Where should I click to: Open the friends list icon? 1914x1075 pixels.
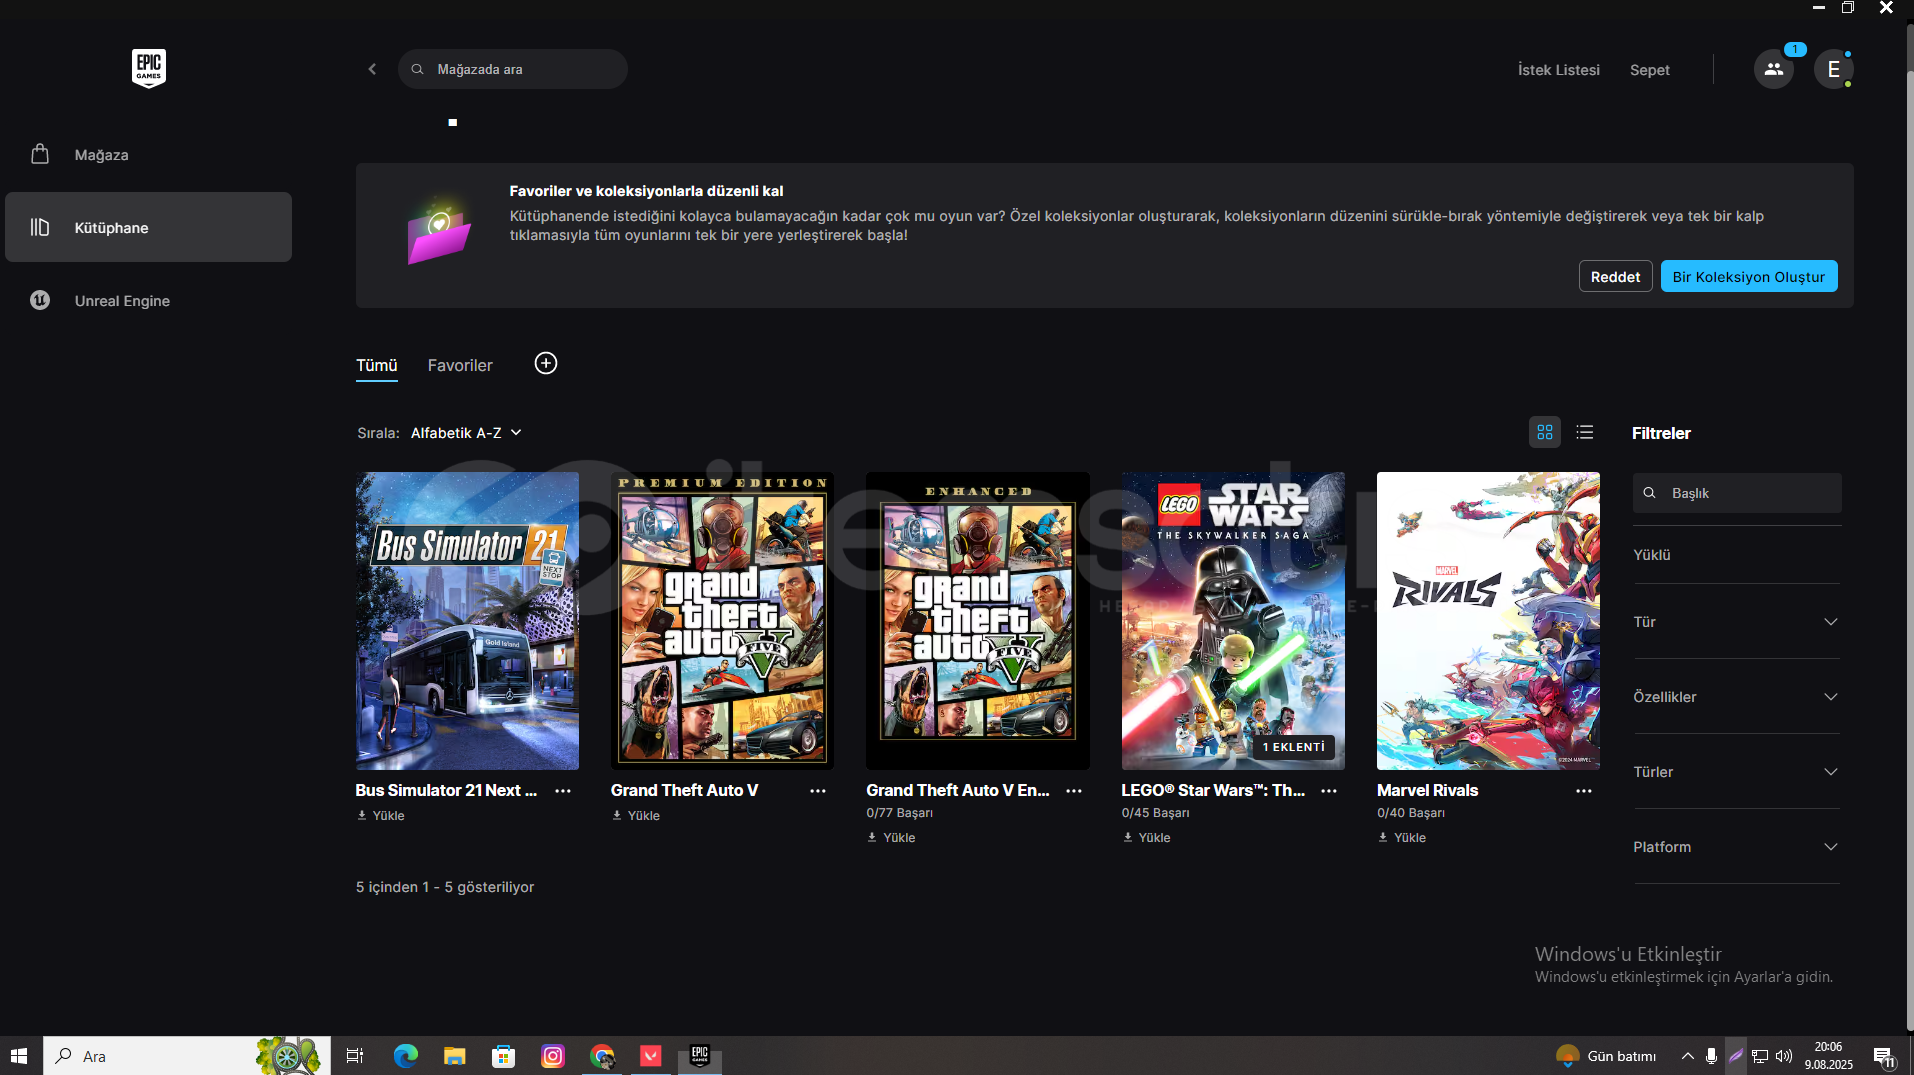(1773, 69)
